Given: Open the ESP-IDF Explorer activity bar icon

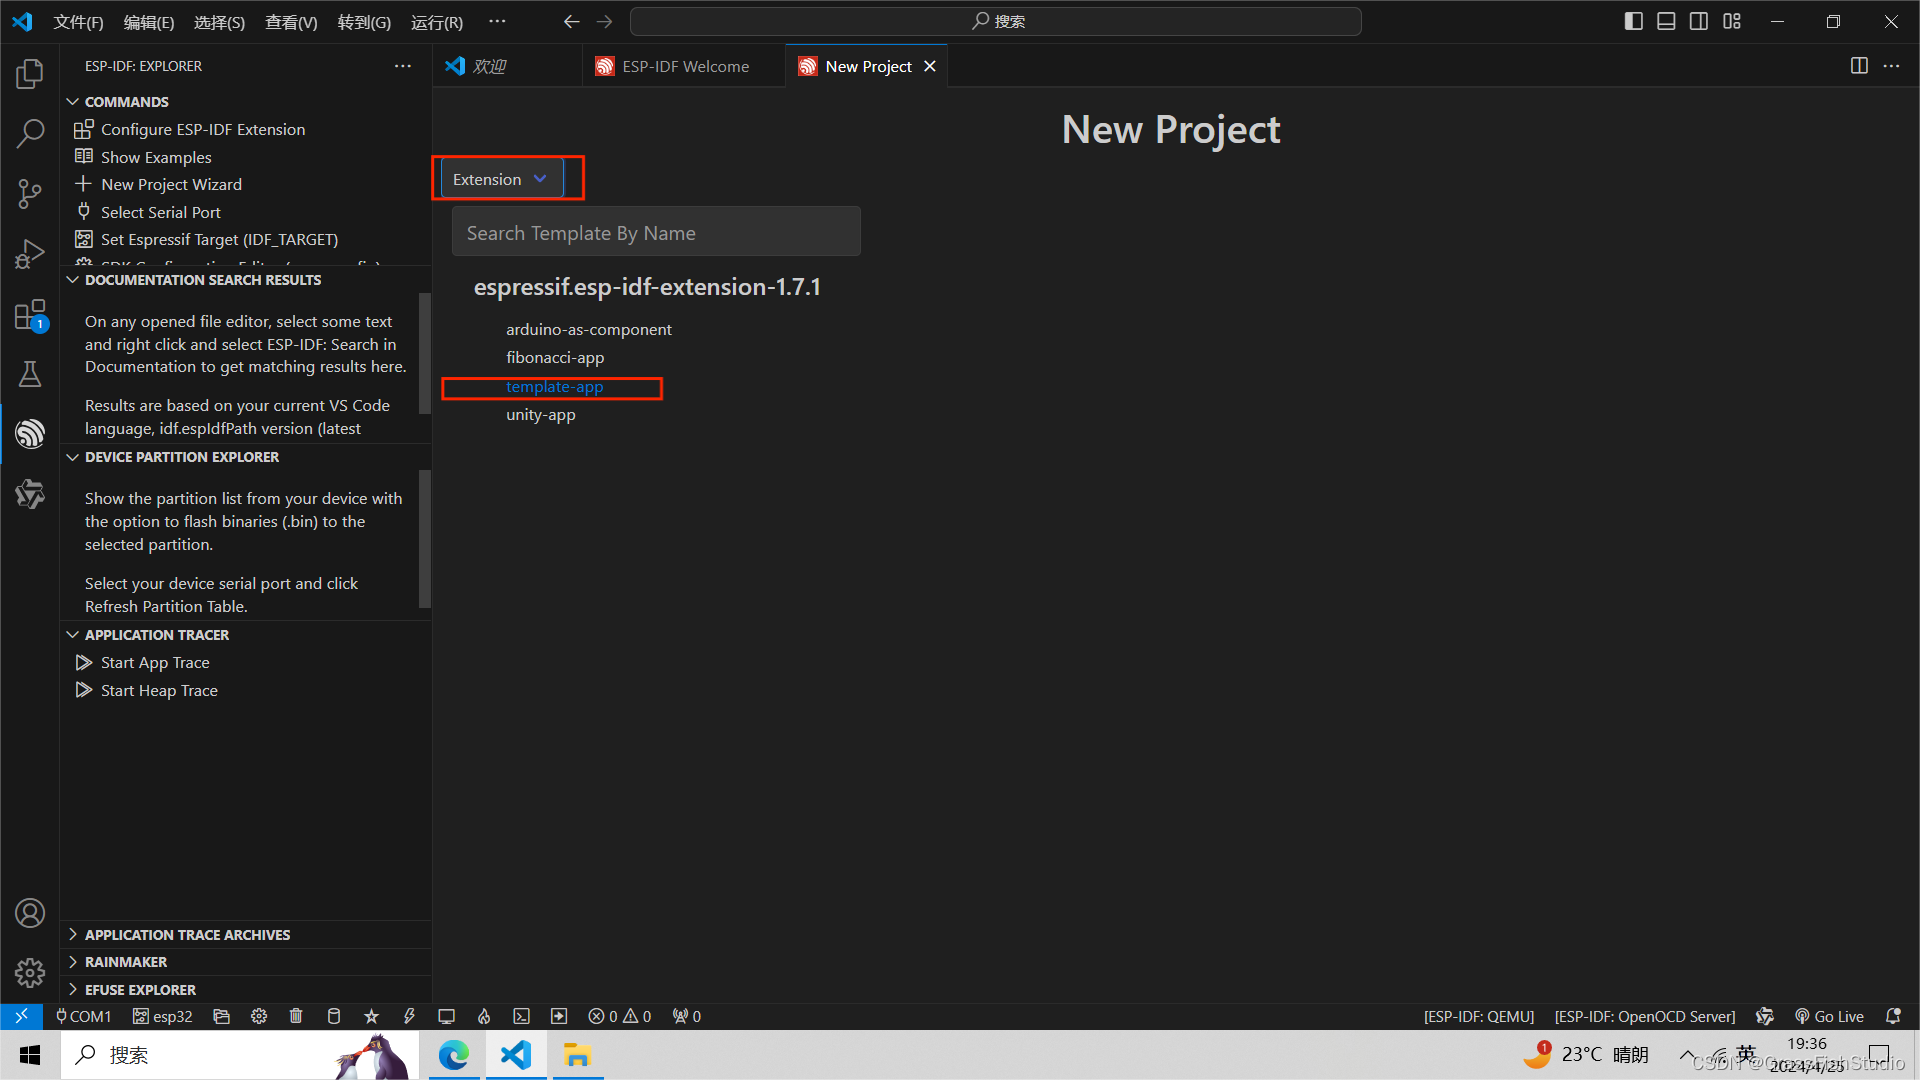Looking at the screenshot, I should [x=30, y=434].
